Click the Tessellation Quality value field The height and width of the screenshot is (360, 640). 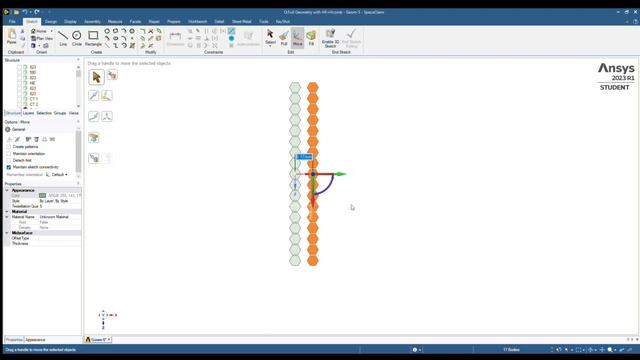click(60, 206)
